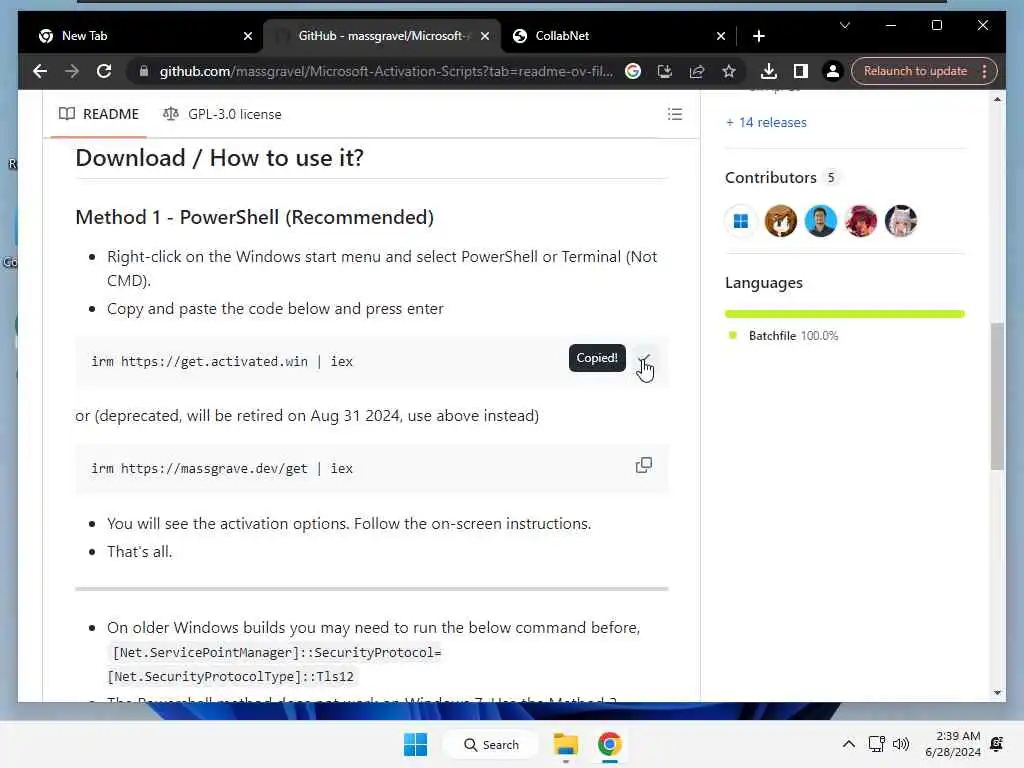Screen dimensions: 1024x768
Task: Click the Languages heading
Action: click(x=763, y=283)
